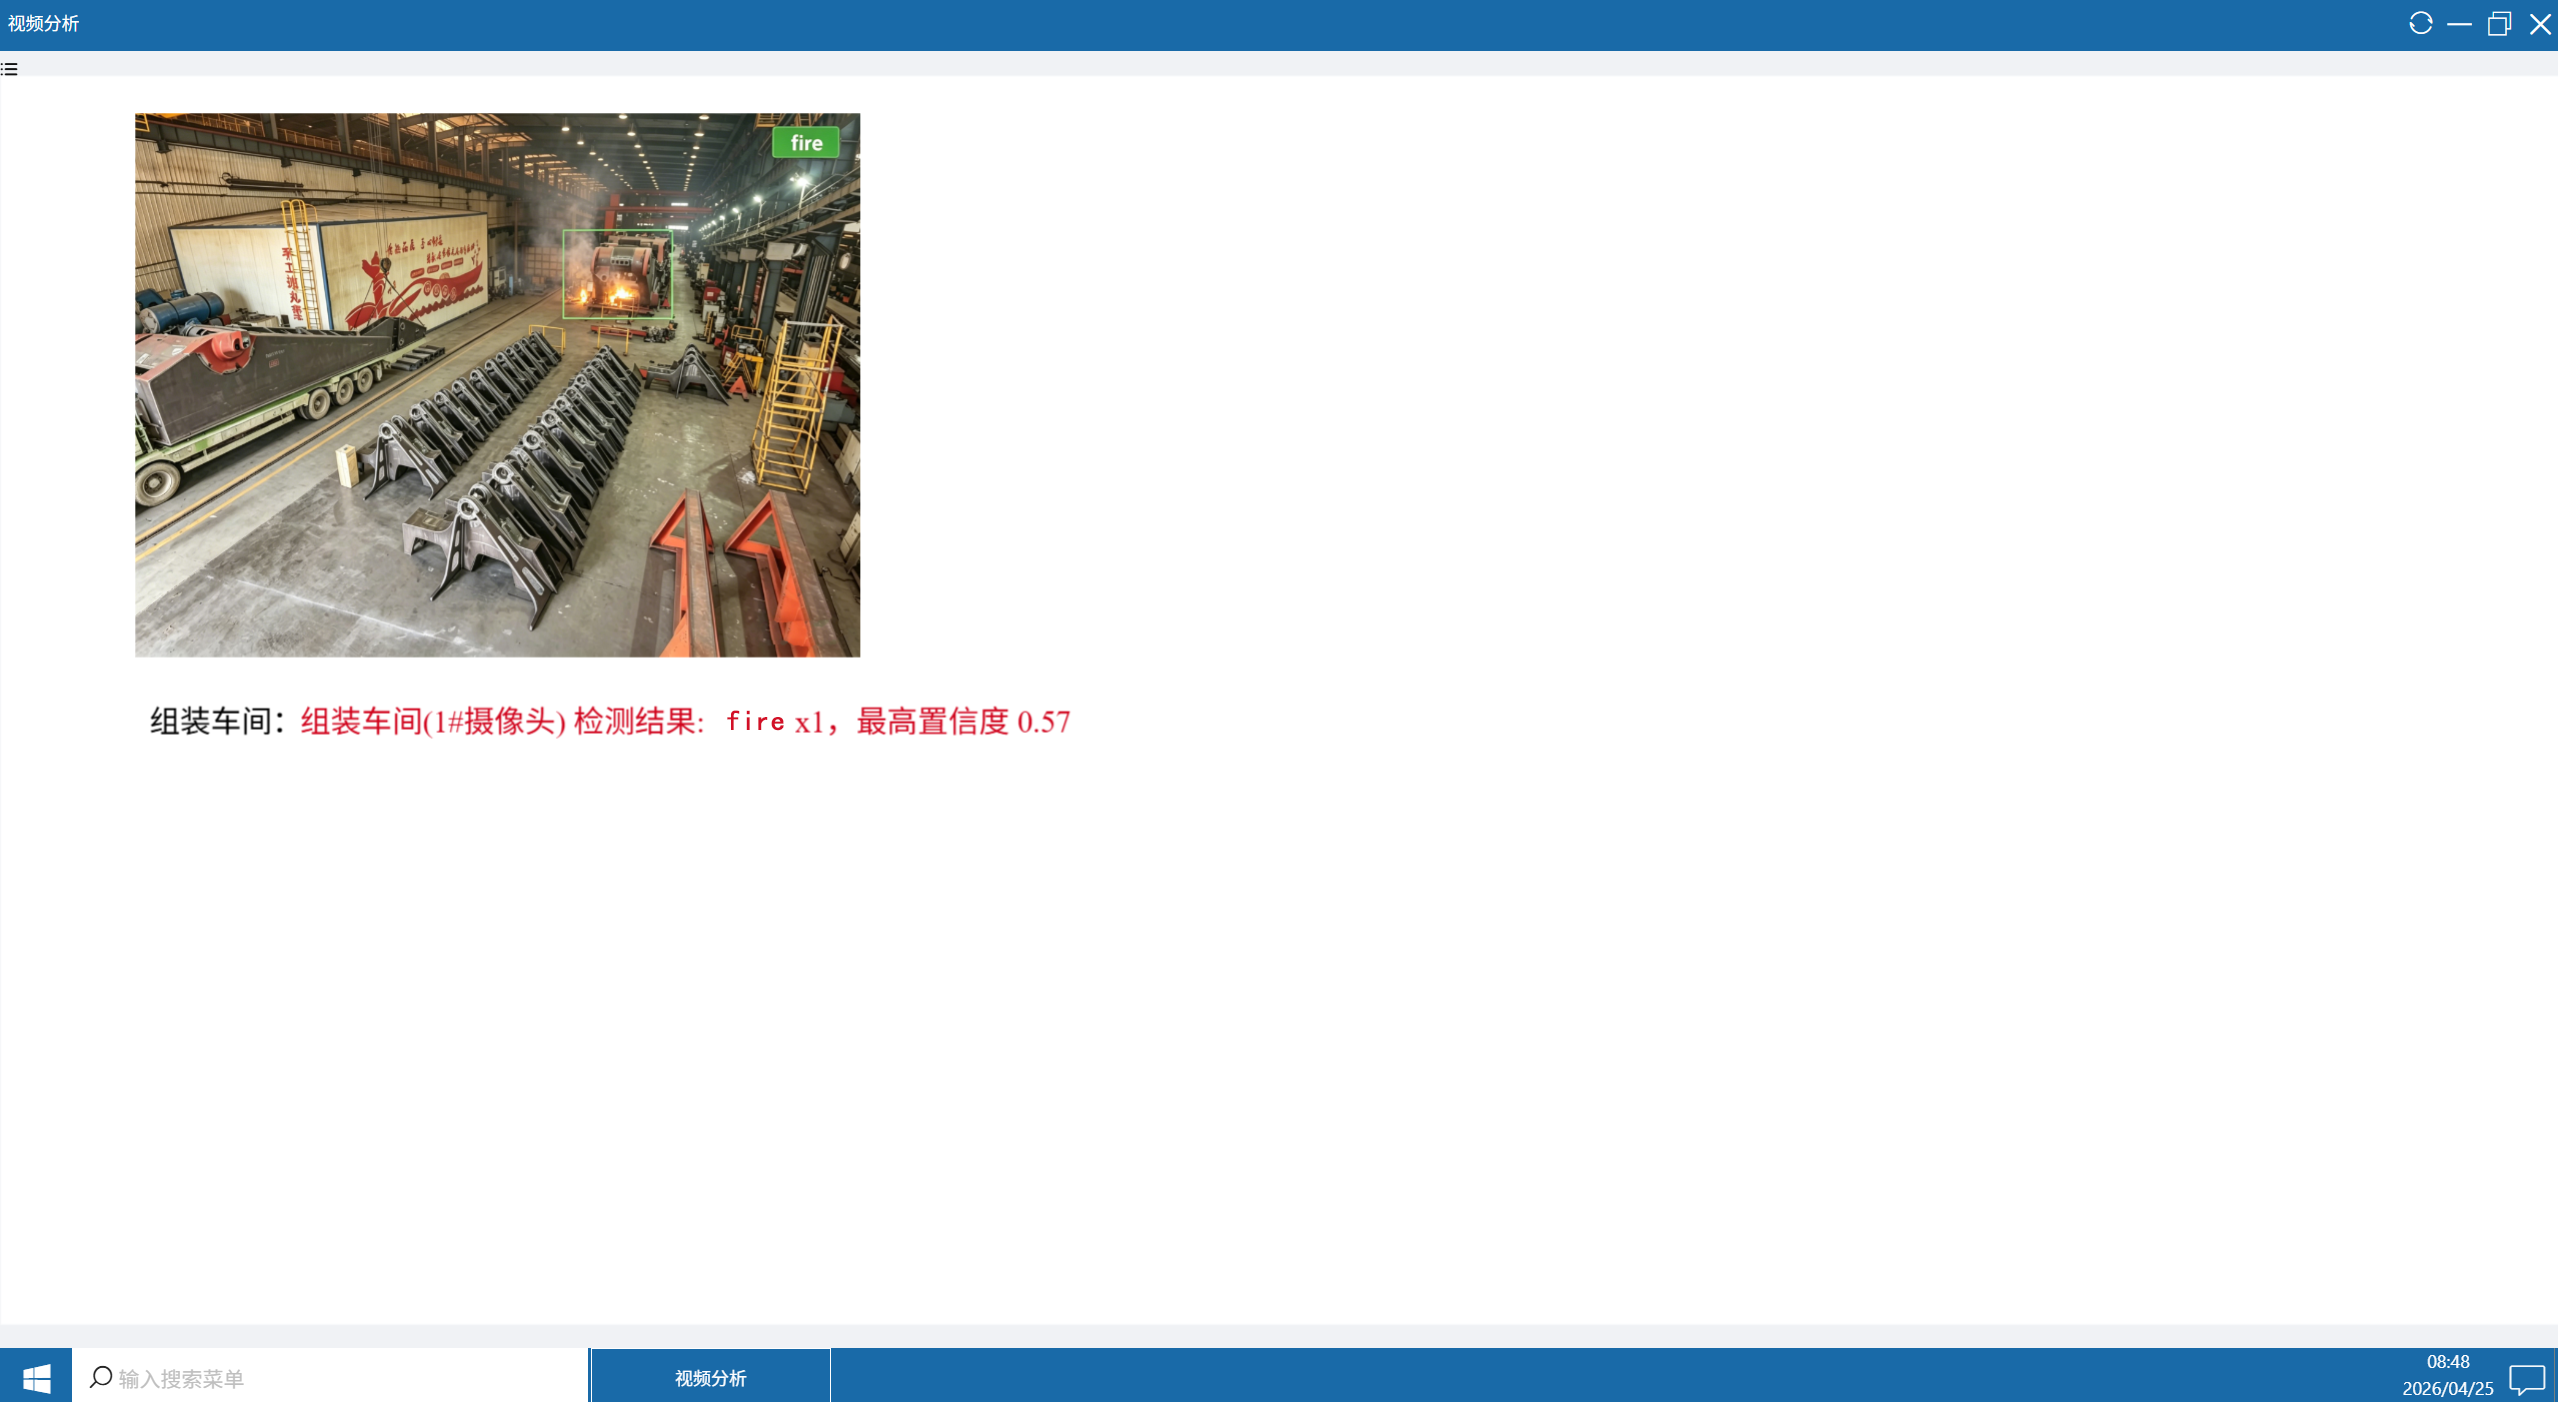The height and width of the screenshot is (1402, 2558).
Task: Open the Windows start menu
Action: tap(36, 1378)
